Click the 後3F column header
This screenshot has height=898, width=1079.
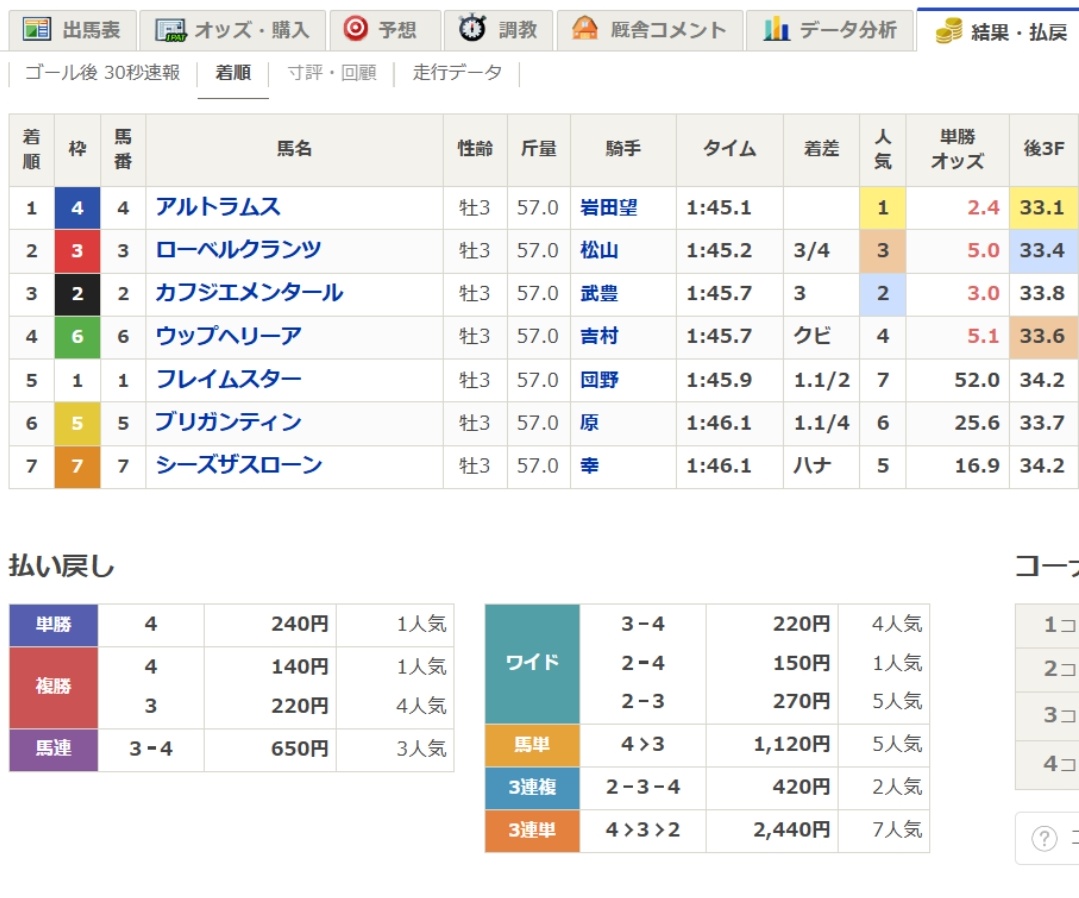tap(1044, 149)
